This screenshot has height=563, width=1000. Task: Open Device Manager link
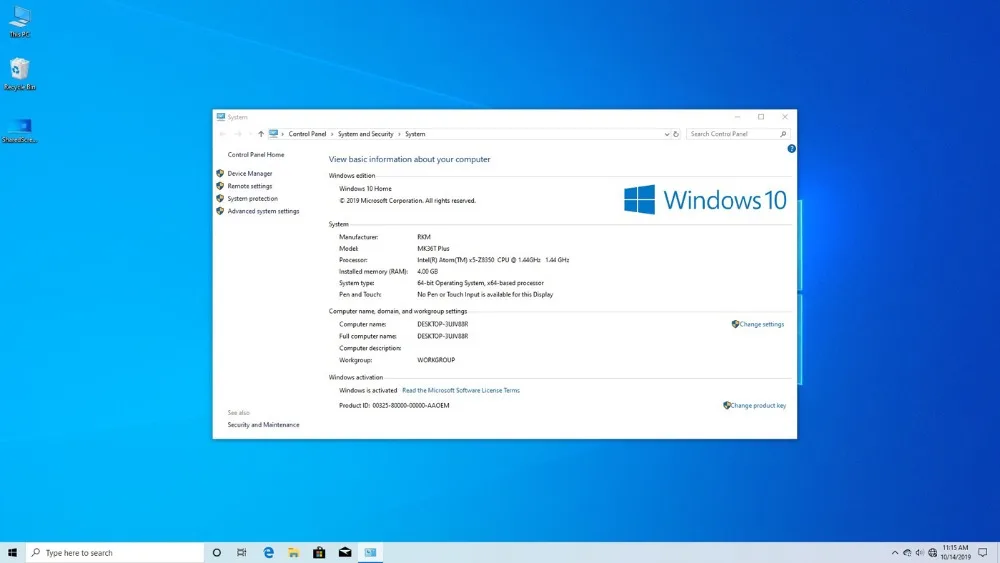pos(249,173)
